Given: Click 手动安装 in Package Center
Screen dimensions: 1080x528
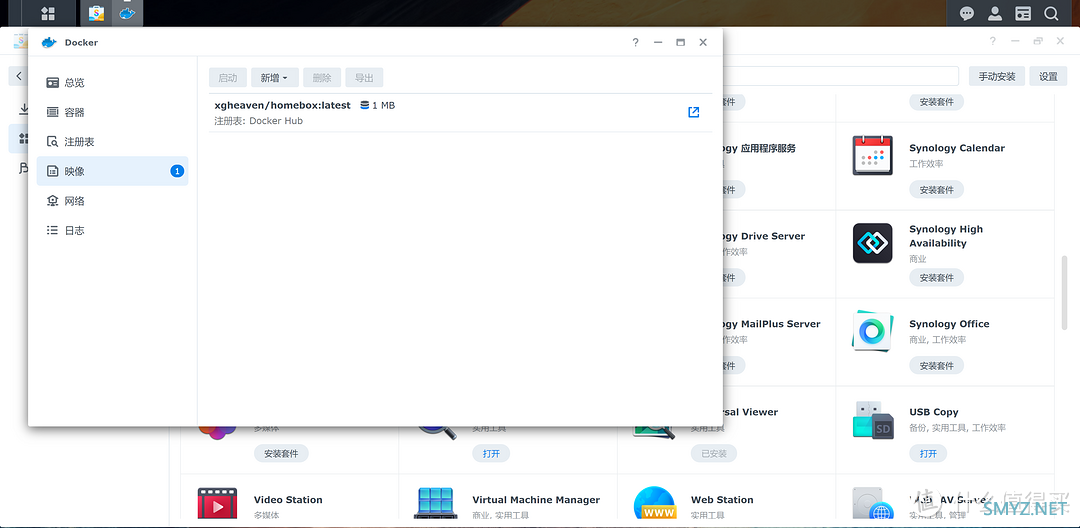Looking at the screenshot, I should pos(997,76).
